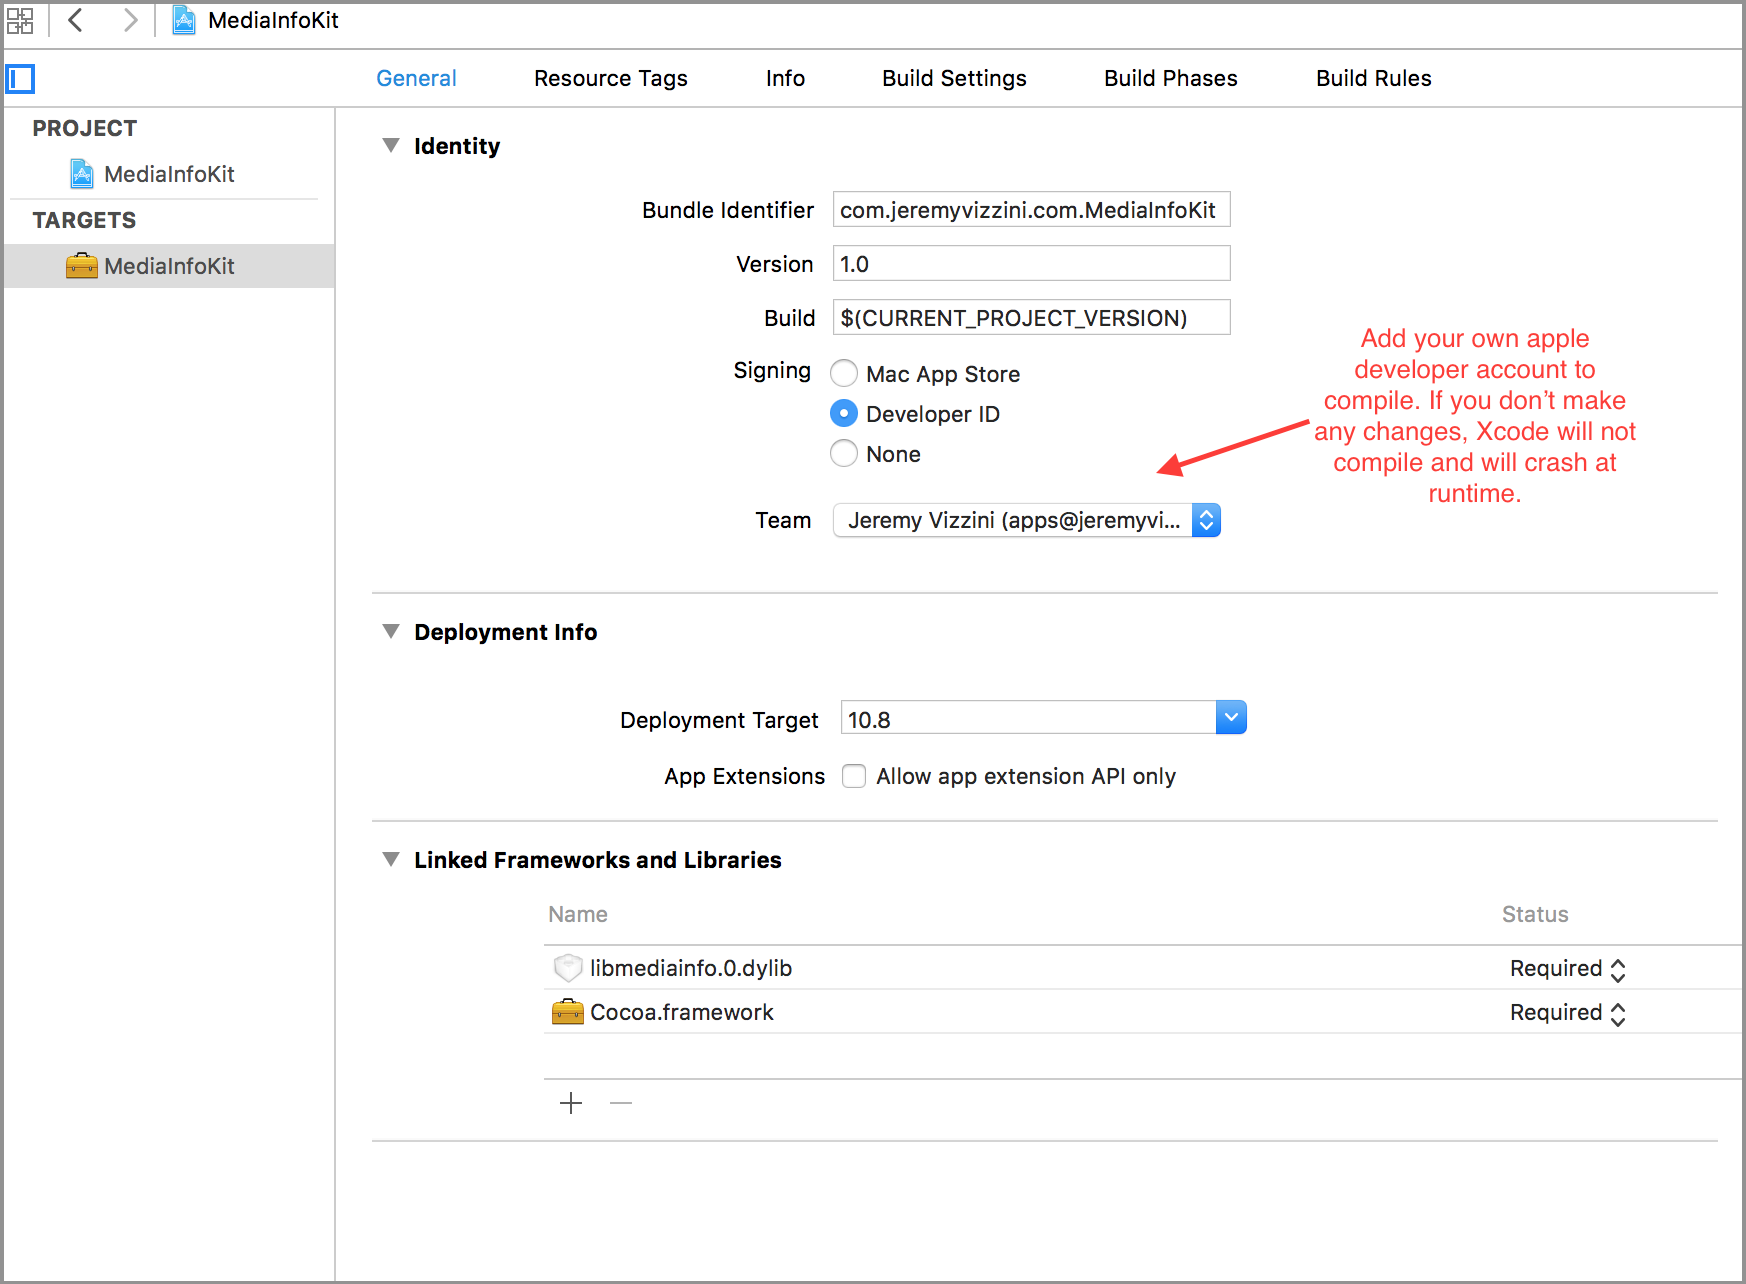Remove linked framework with minus button
This screenshot has width=1746, height=1284.
pyautogui.click(x=621, y=1103)
